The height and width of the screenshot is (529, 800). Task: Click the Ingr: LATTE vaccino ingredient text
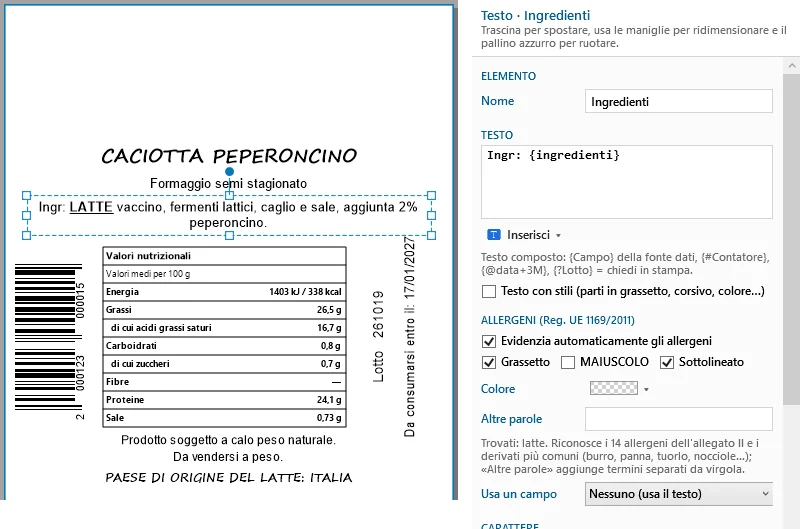coord(228,215)
